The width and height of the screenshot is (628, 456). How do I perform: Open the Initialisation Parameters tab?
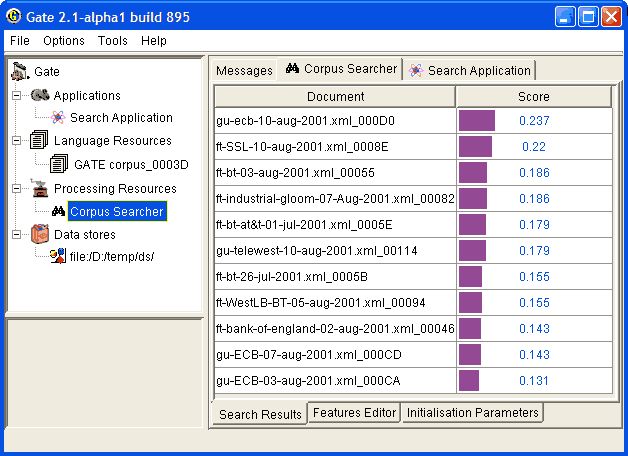point(472,413)
